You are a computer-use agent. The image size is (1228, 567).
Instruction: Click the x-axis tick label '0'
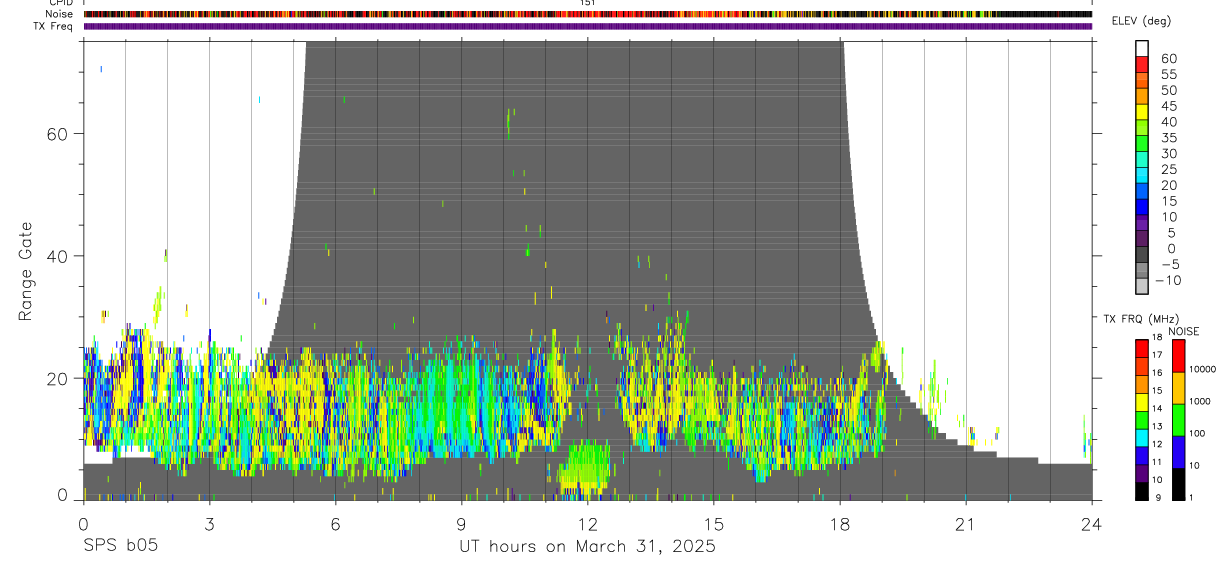tap(83, 524)
